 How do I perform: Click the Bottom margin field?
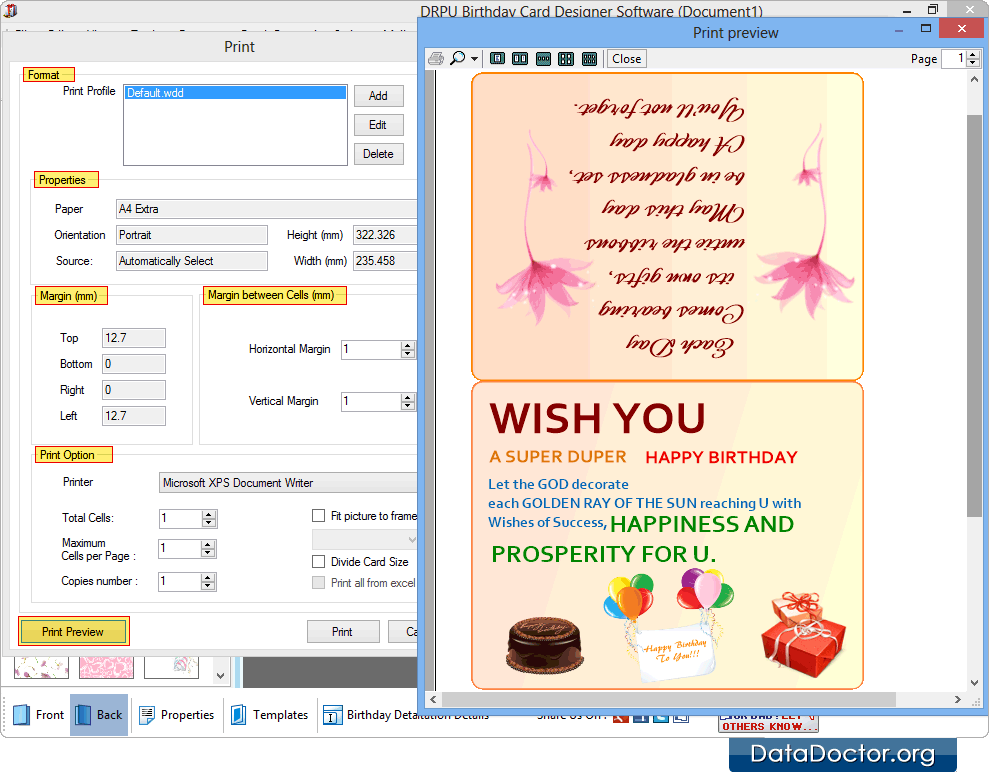coord(134,364)
